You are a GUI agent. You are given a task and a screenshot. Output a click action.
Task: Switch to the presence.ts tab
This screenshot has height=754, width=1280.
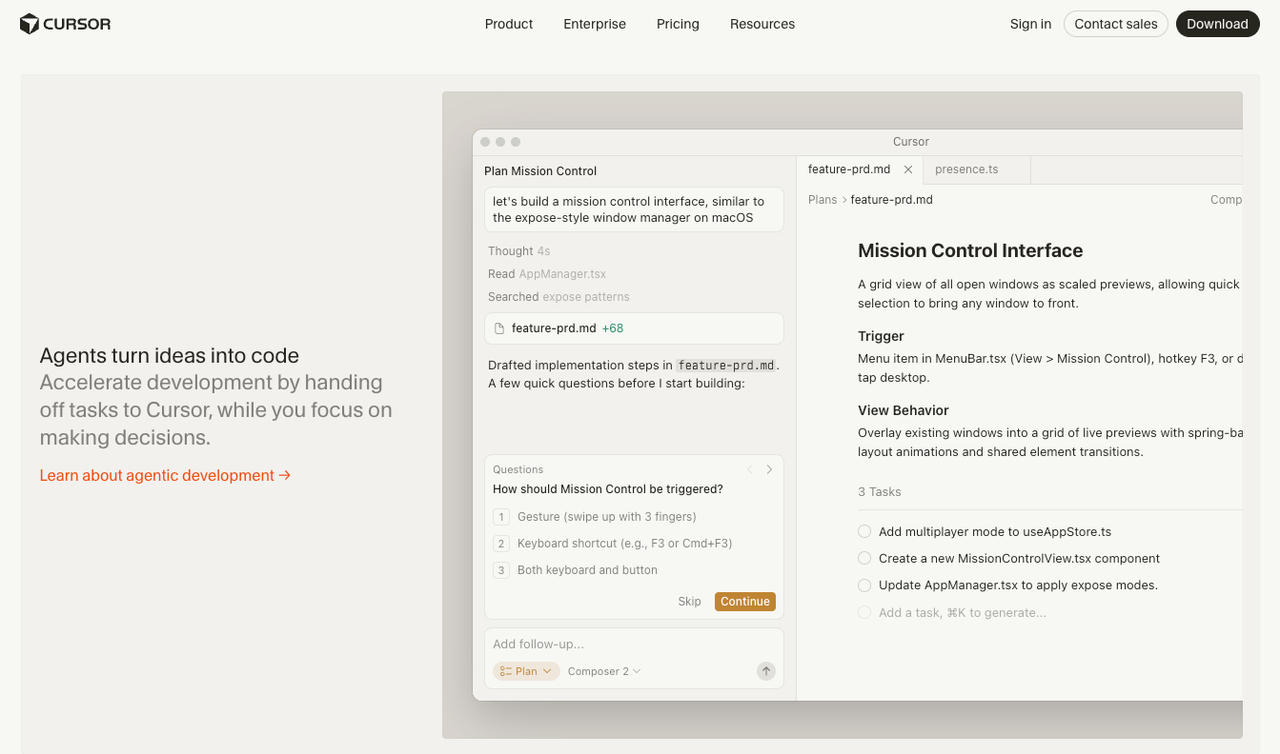click(966, 169)
